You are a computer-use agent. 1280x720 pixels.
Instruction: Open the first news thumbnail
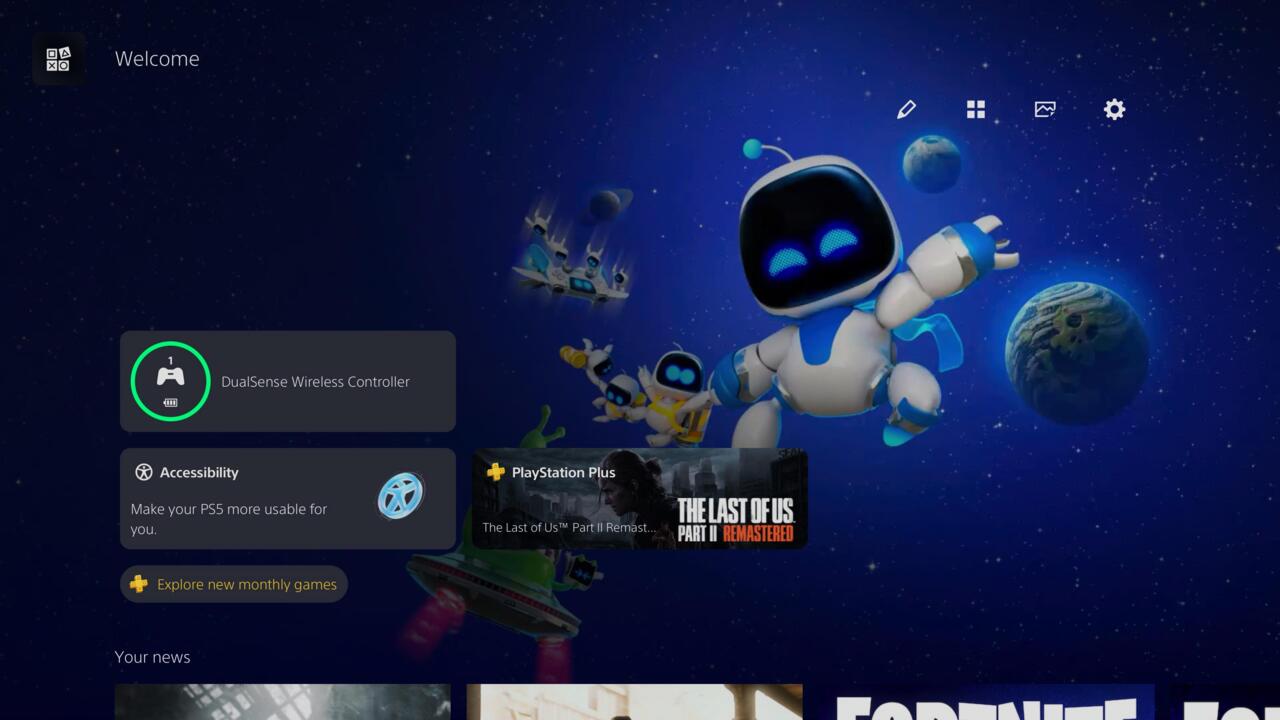coord(282,702)
